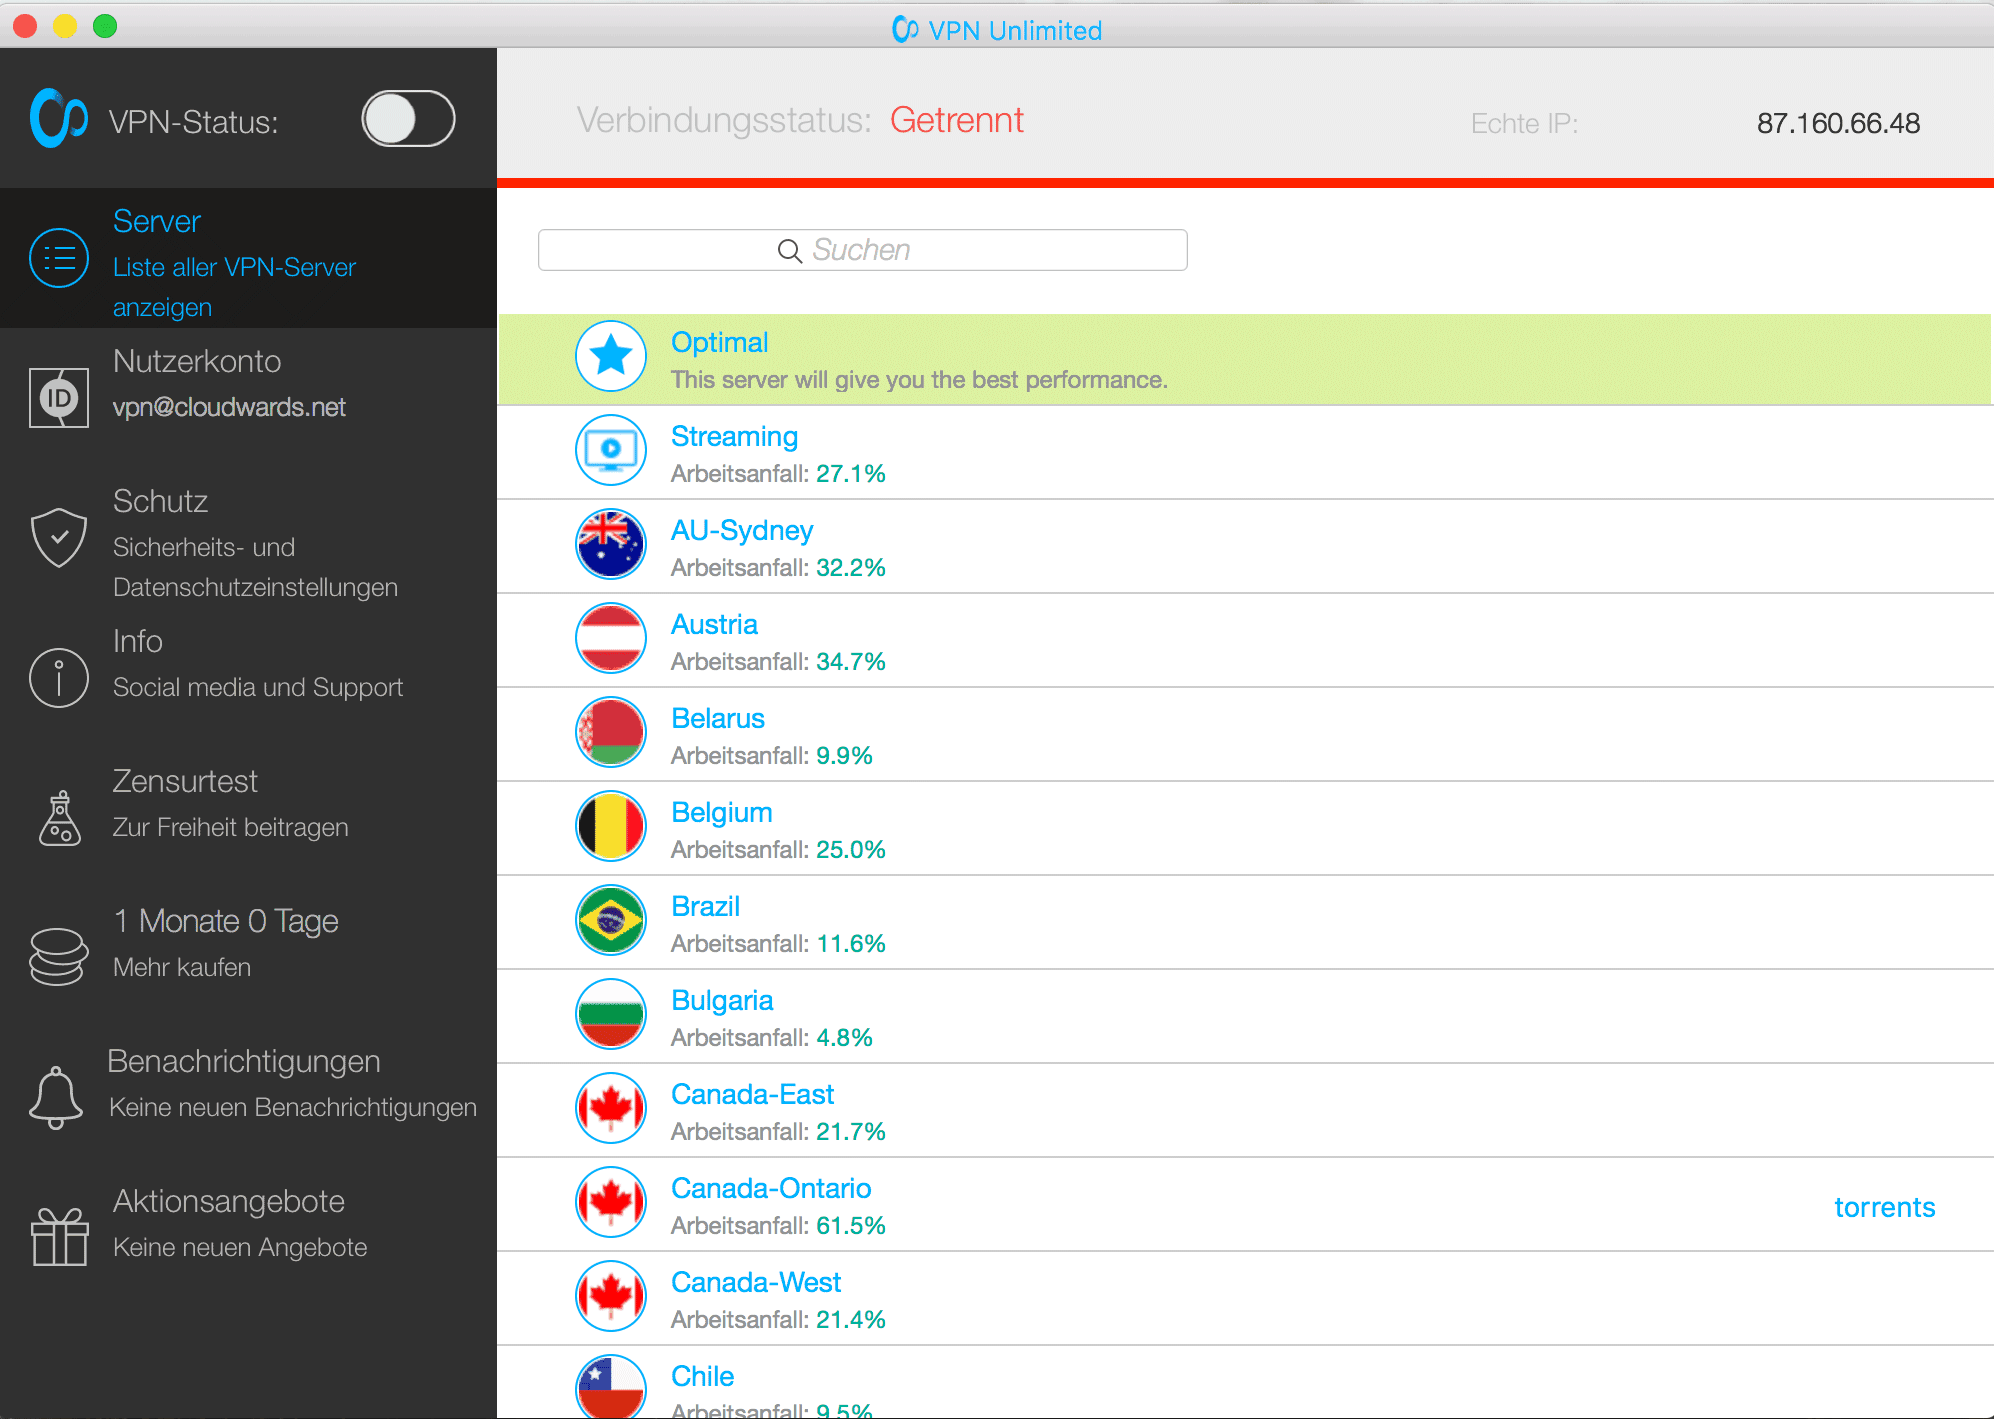Image resolution: width=1994 pixels, height=1419 pixels.
Task: Click 'Keine neuen Benachrichtigungen' text
Action: pyautogui.click(x=293, y=1107)
